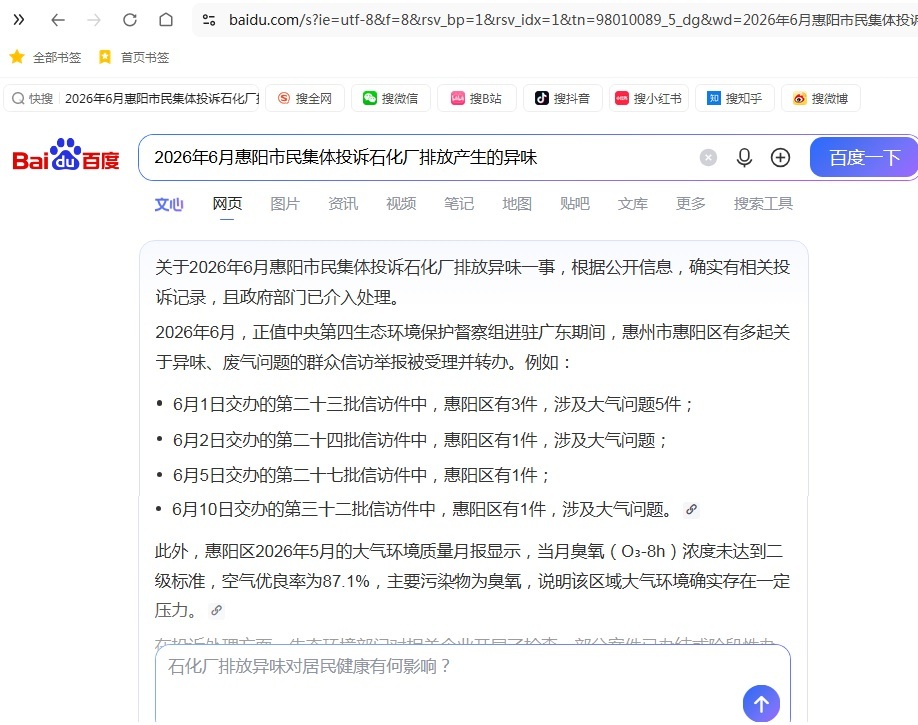
Task: Switch to 图片 images tab
Action: [x=285, y=204]
